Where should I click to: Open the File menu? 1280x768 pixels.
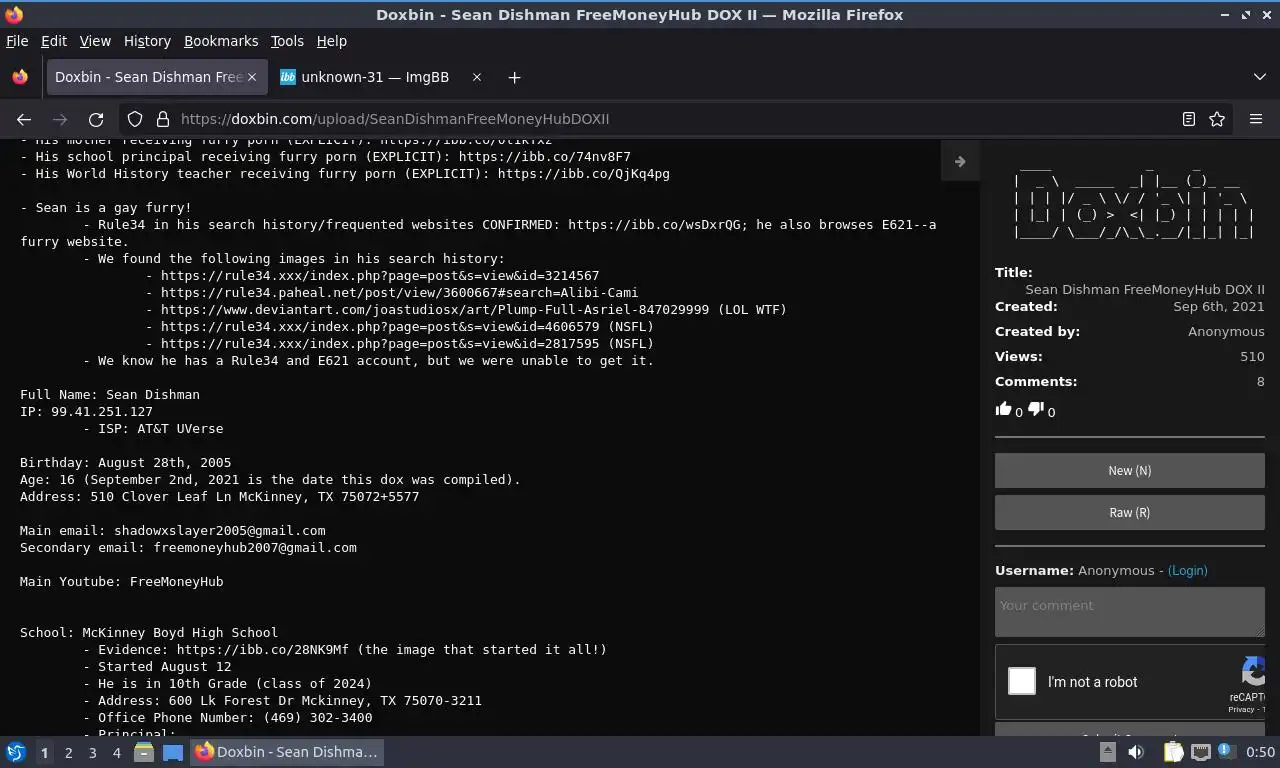17,41
